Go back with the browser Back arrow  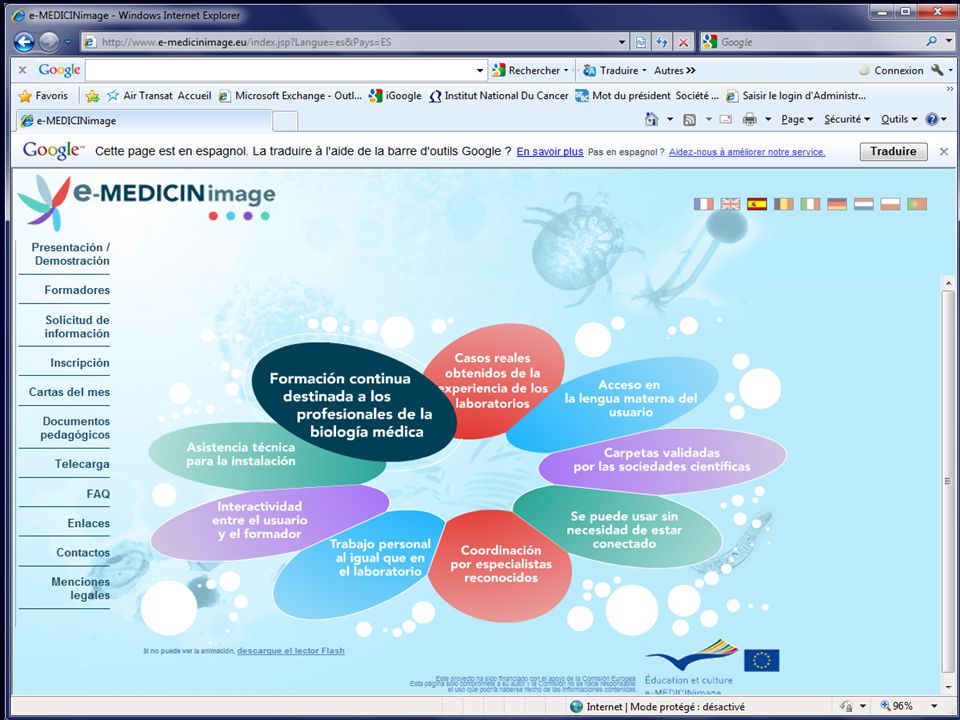pyautogui.click(x=24, y=42)
